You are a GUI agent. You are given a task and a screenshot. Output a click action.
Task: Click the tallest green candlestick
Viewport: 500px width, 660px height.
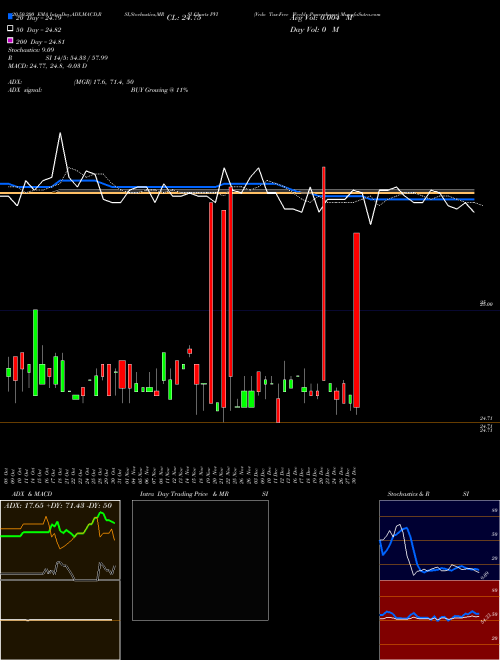coord(35,352)
